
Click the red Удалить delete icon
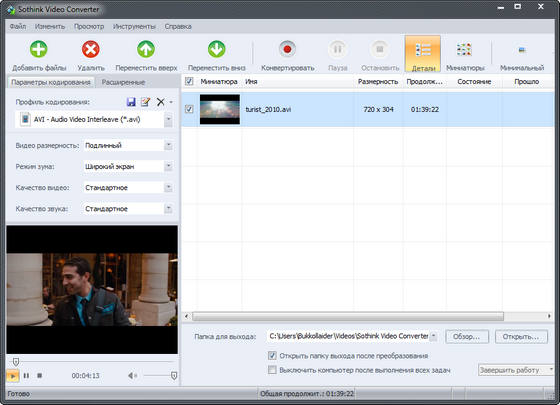(91, 49)
